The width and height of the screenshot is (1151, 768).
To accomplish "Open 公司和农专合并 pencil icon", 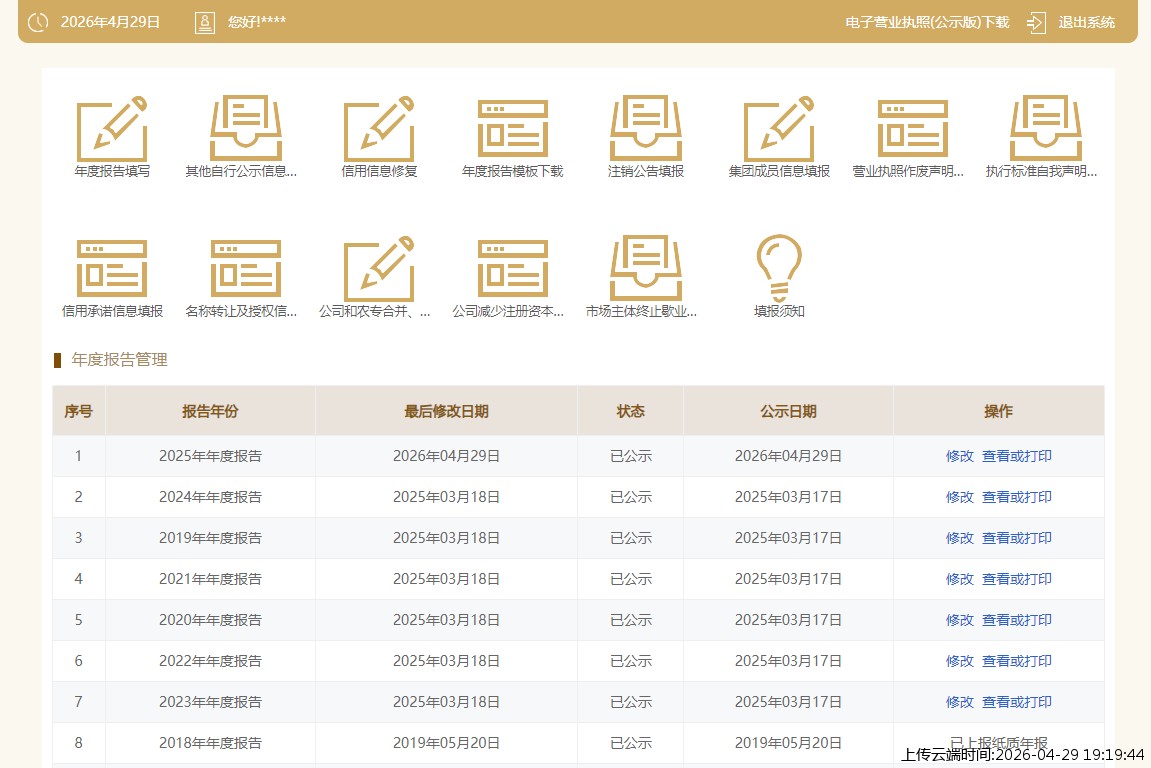I will click(x=379, y=269).
